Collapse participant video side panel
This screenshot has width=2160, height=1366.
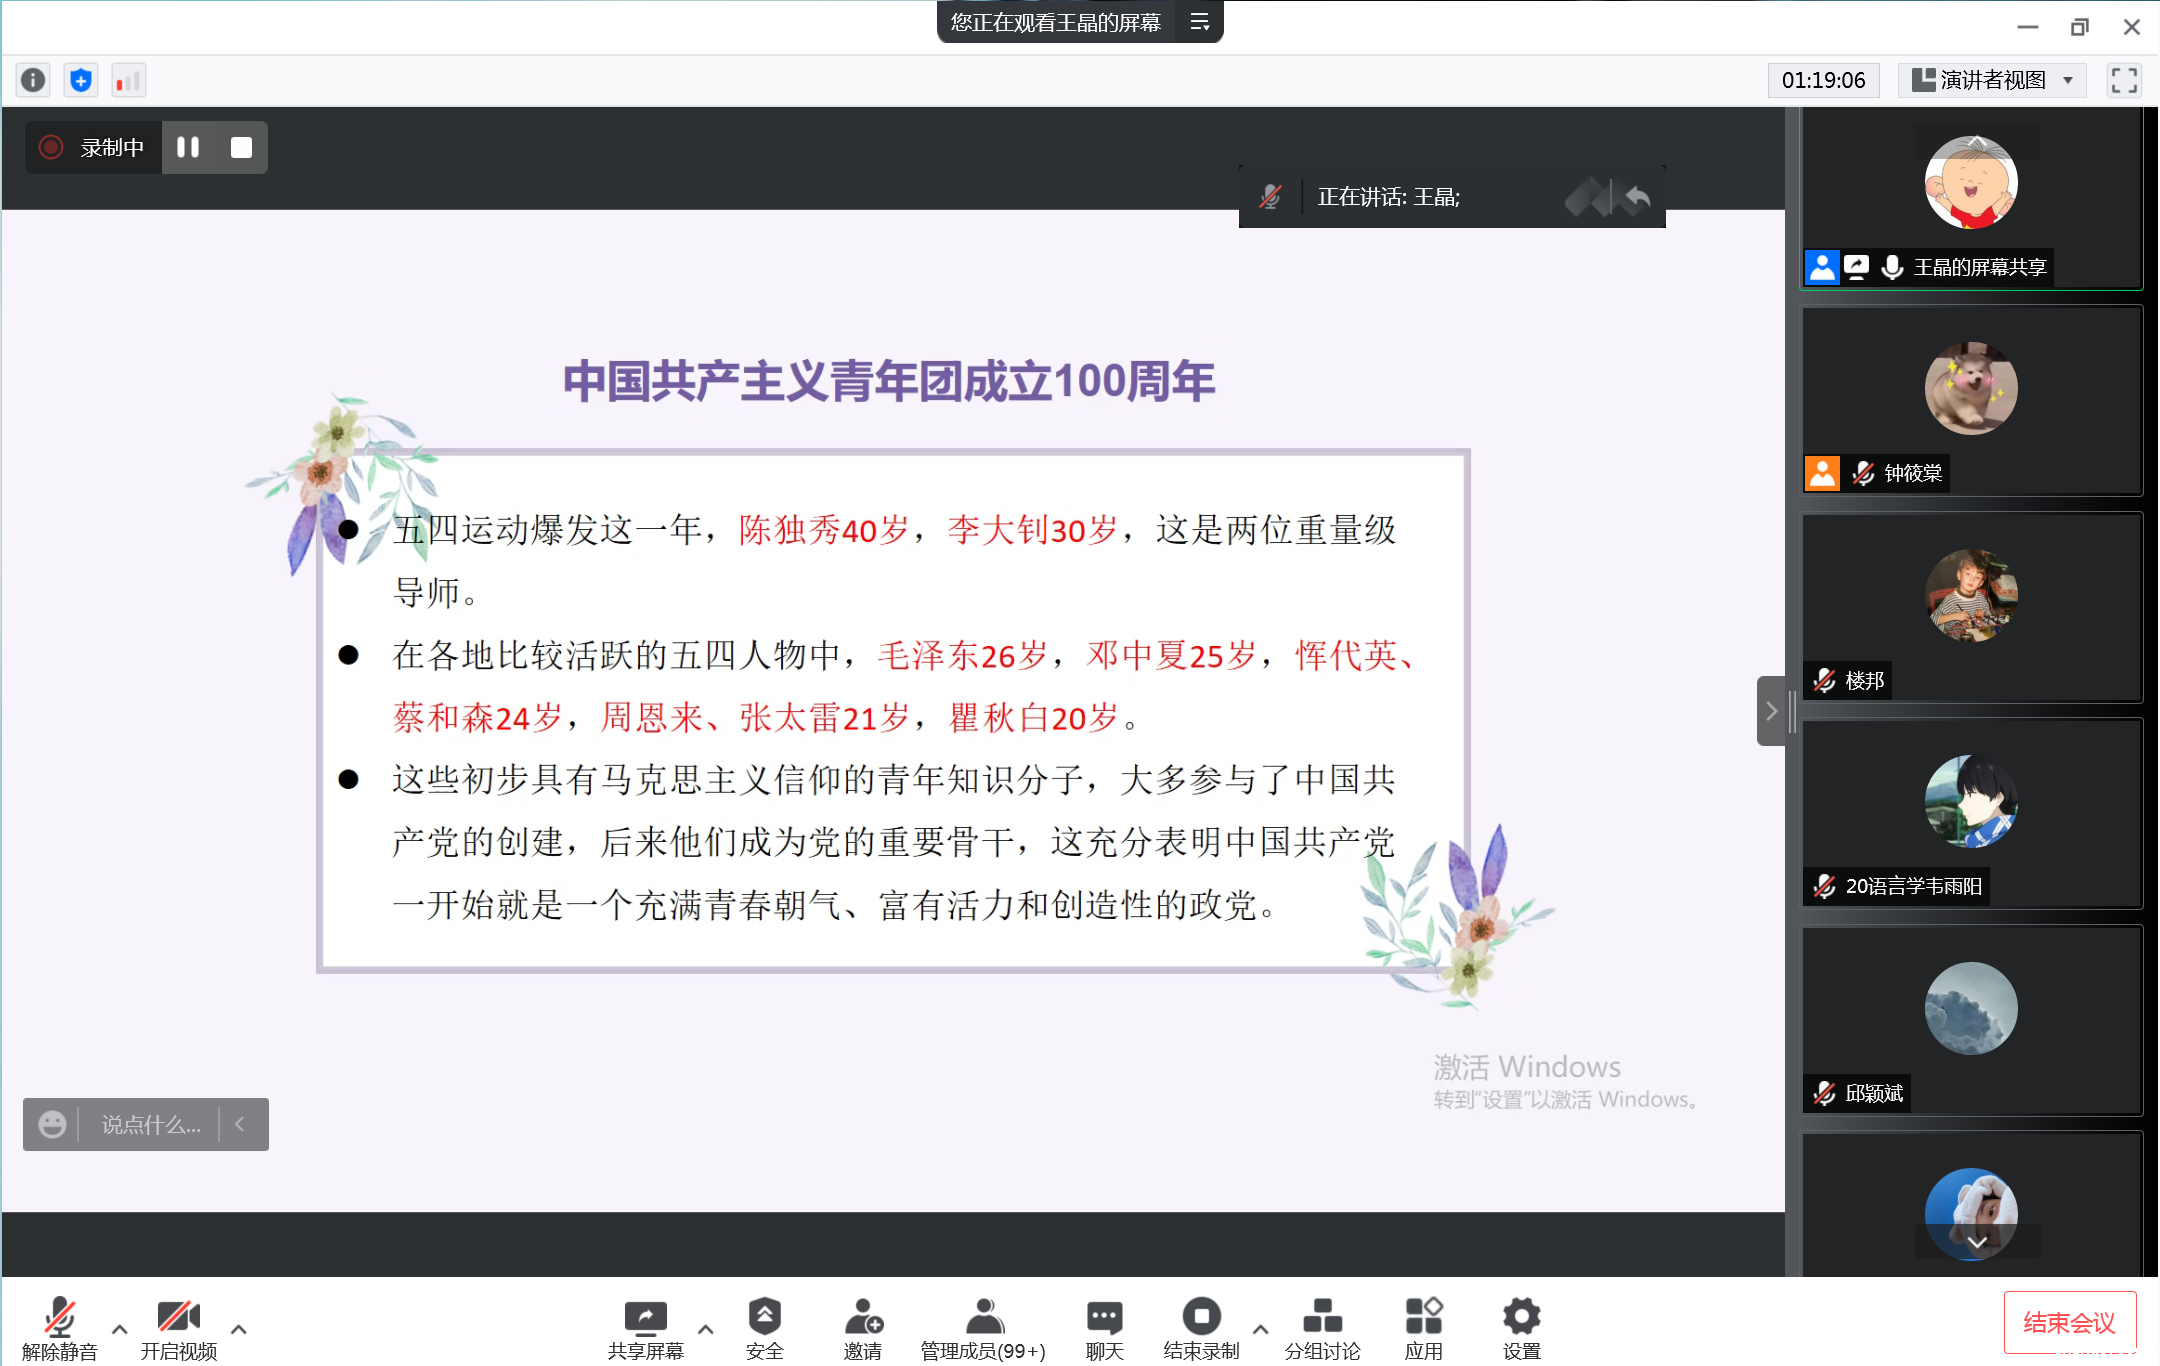click(1771, 711)
